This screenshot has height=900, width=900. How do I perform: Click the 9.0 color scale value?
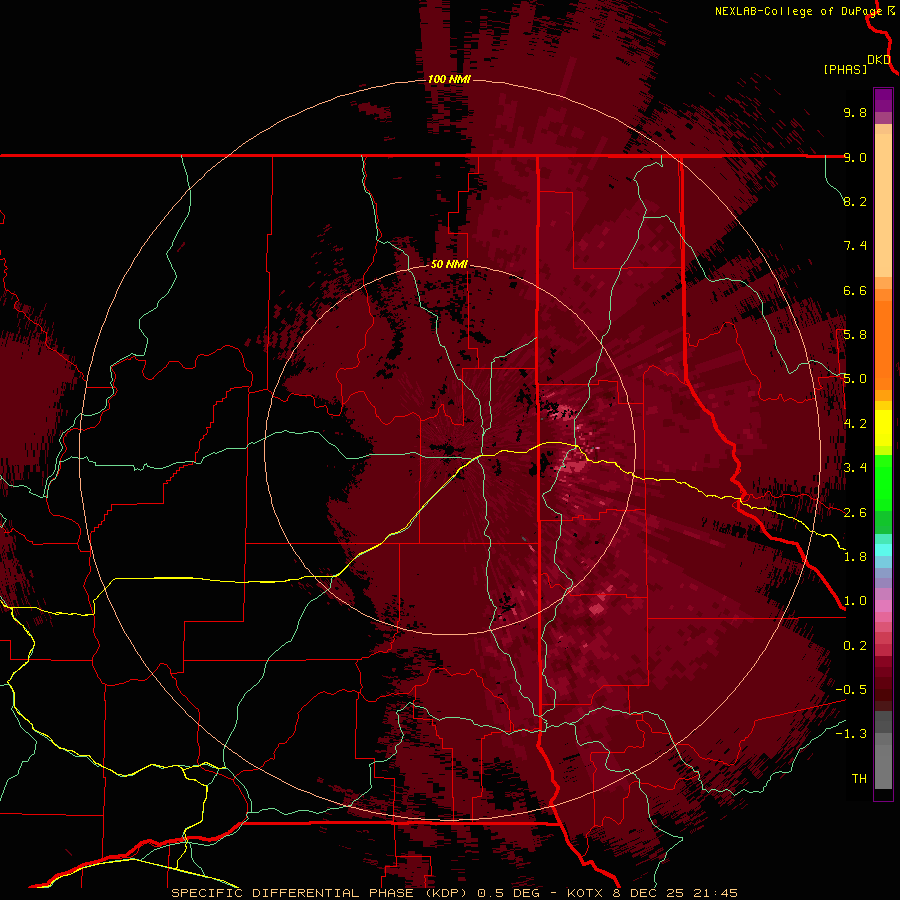coord(855,157)
